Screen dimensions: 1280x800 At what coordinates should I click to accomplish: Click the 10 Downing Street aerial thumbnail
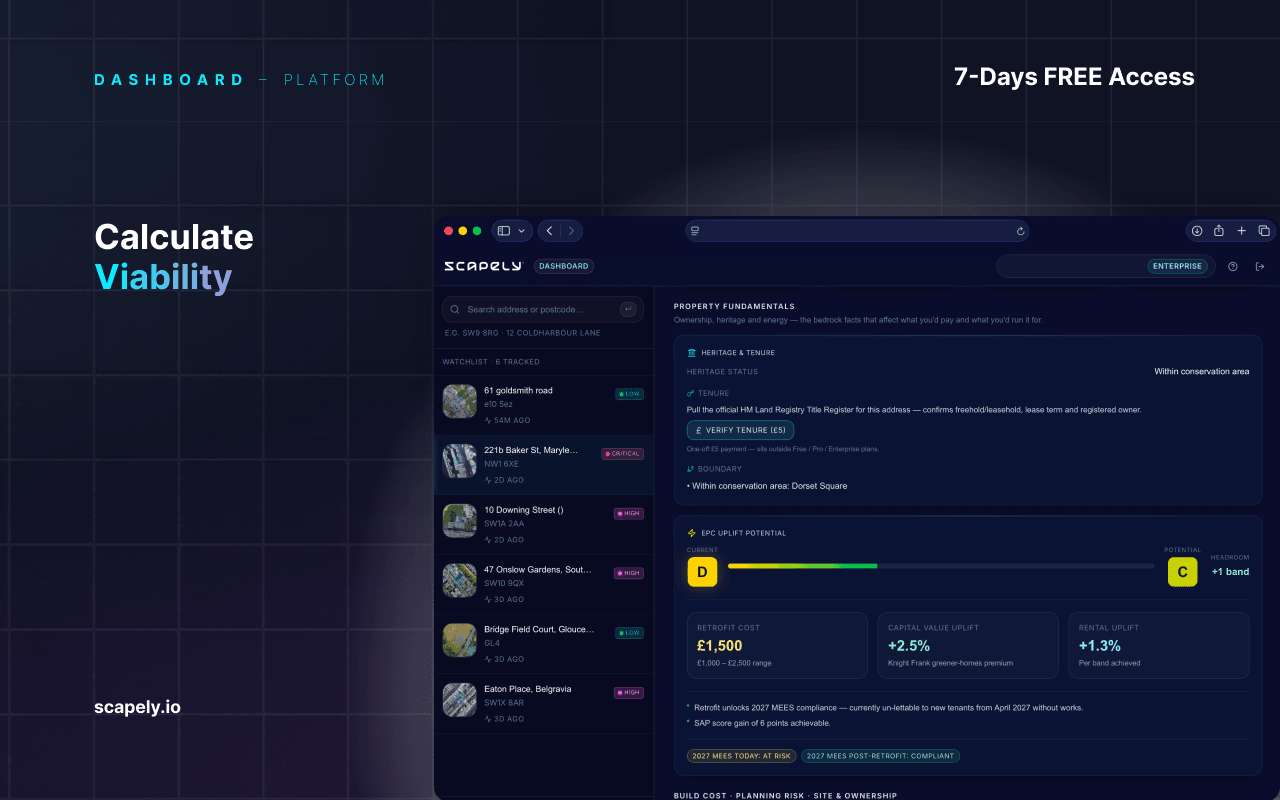click(x=460, y=520)
